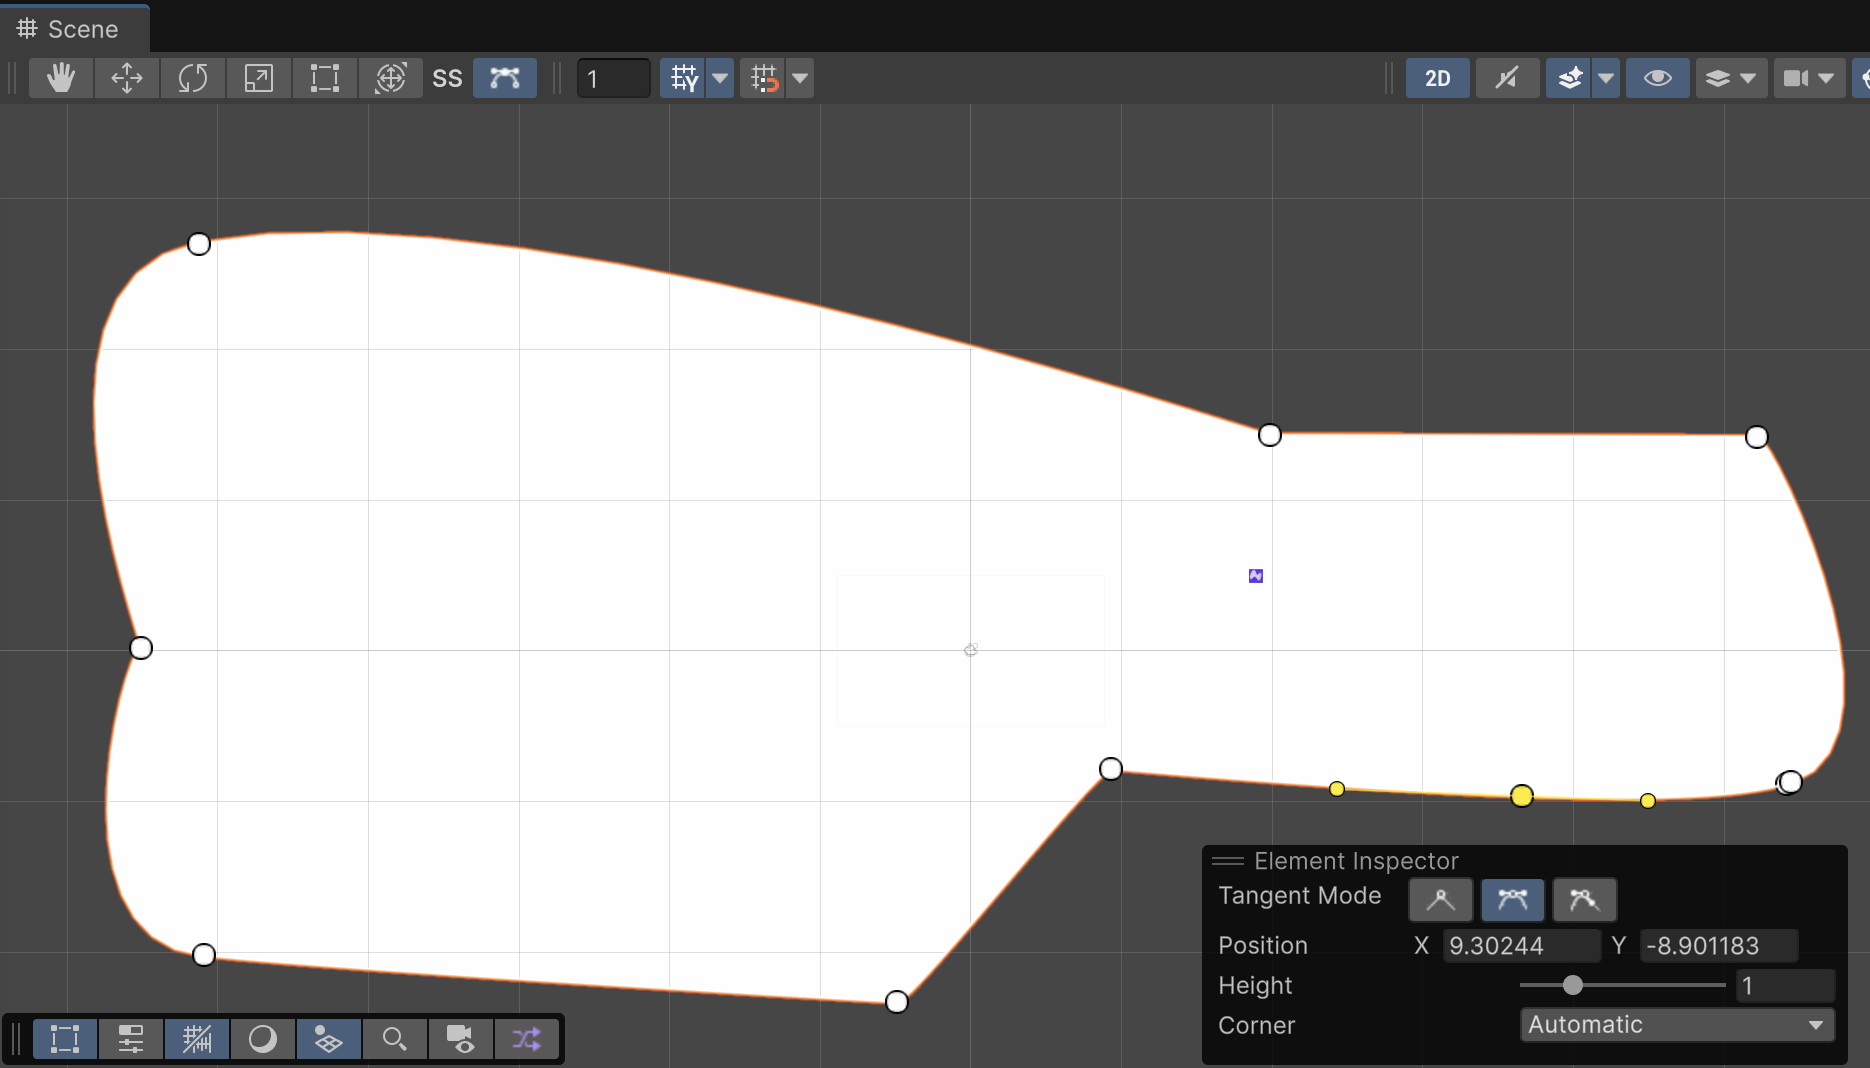1870x1068 pixels.
Task: Set tangent mode to Linear
Action: [x=1440, y=900]
